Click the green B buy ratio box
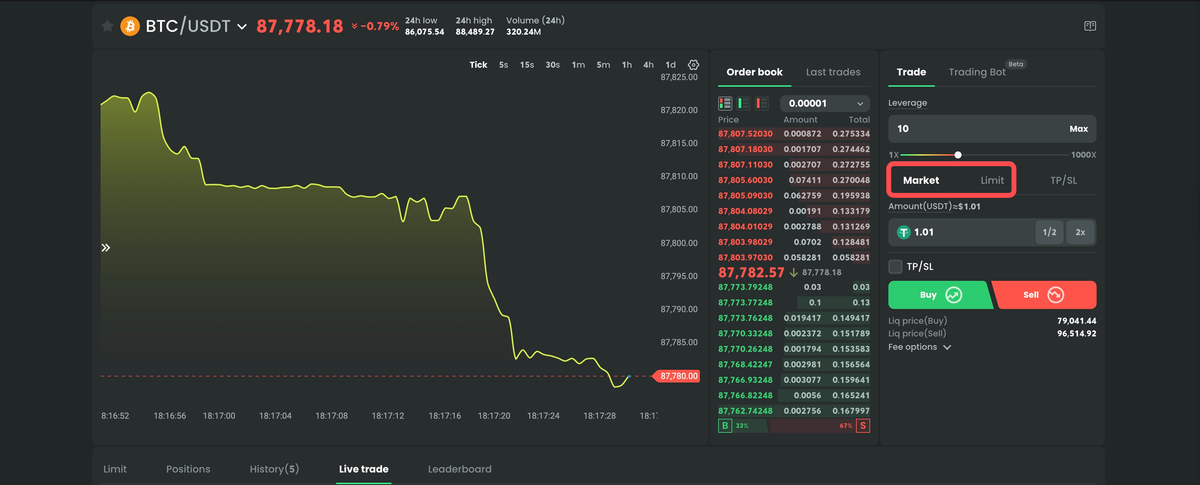 [725, 426]
